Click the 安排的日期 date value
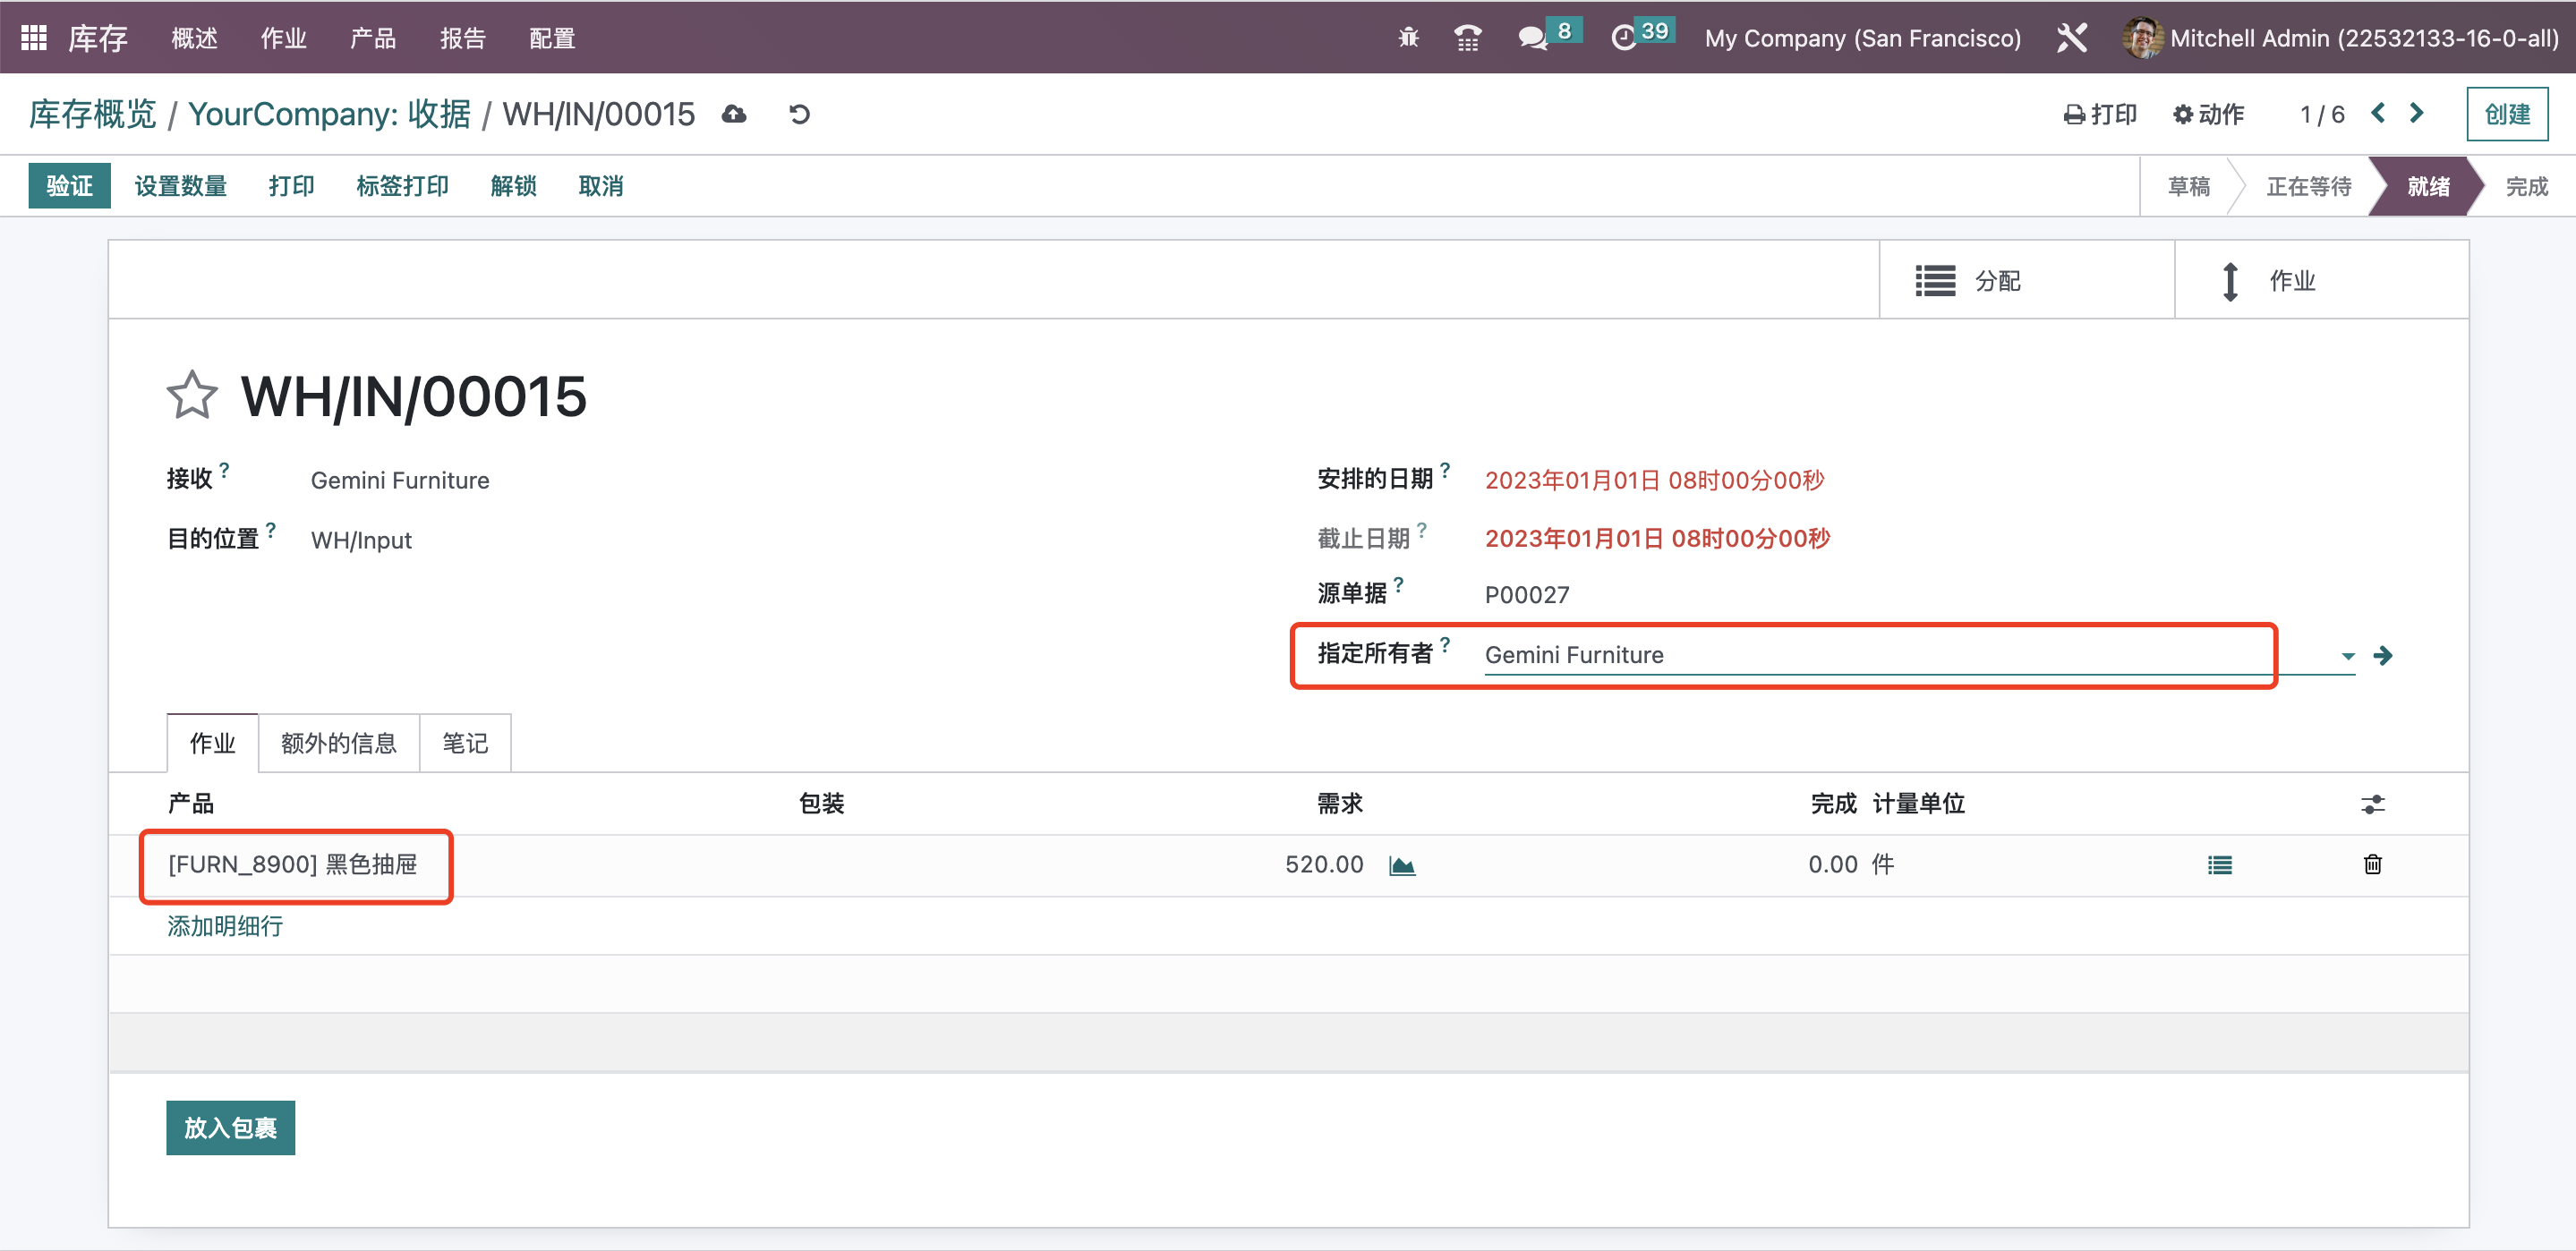The width and height of the screenshot is (2576, 1251). pos(1654,480)
